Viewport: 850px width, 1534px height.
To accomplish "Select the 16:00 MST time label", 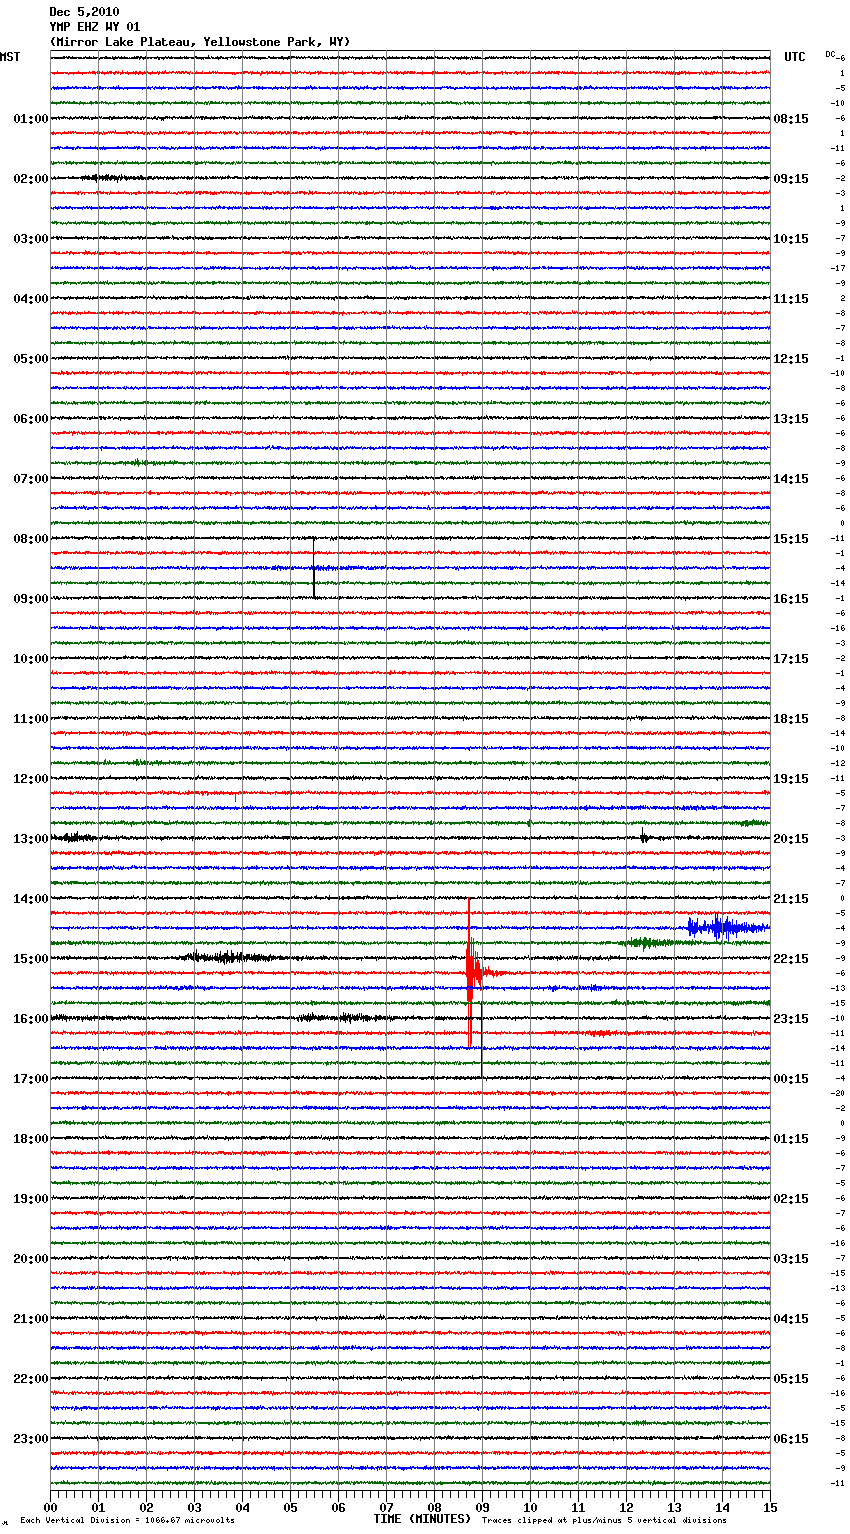I will pyautogui.click(x=31, y=1019).
